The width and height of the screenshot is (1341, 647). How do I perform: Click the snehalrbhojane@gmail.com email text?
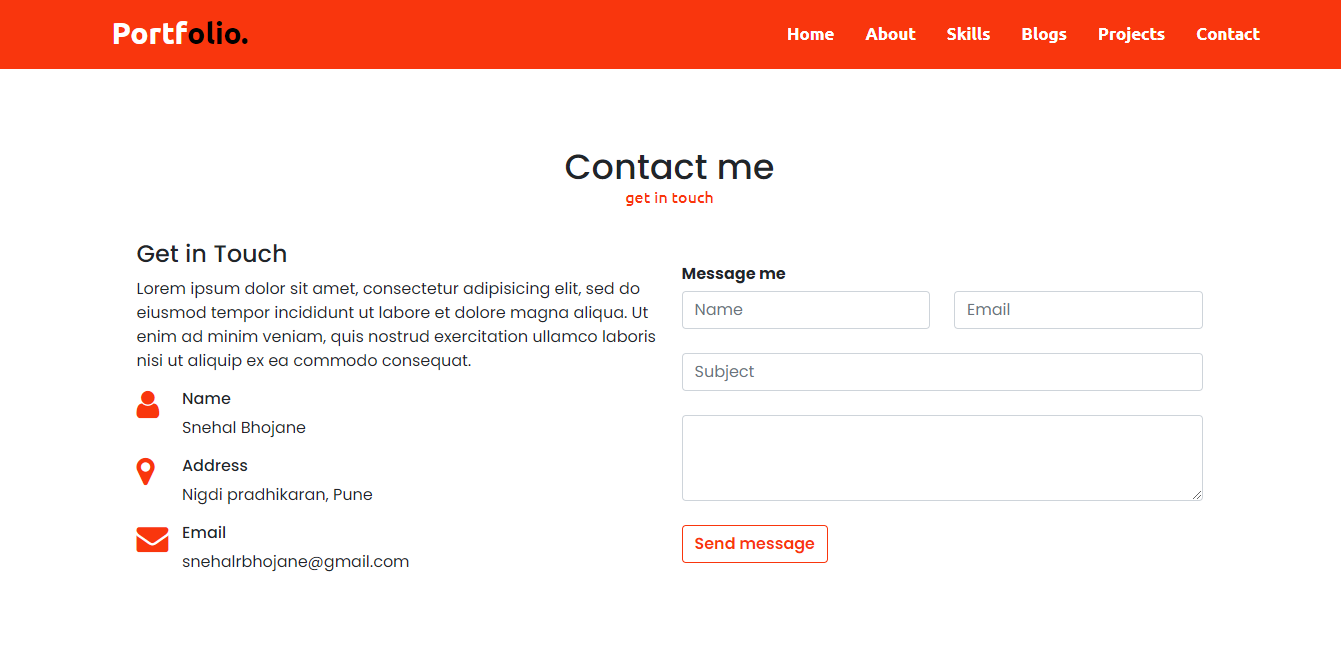pos(296,562)
